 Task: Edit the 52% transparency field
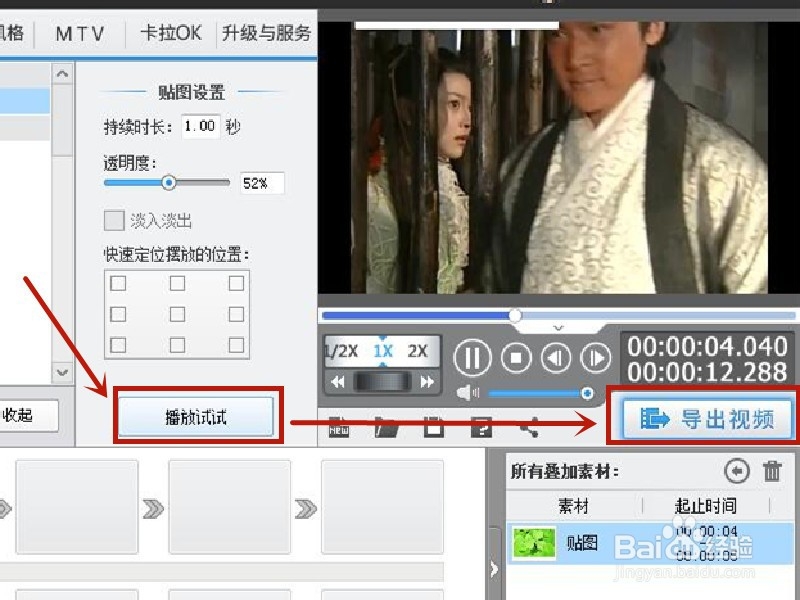pos(262,183)
